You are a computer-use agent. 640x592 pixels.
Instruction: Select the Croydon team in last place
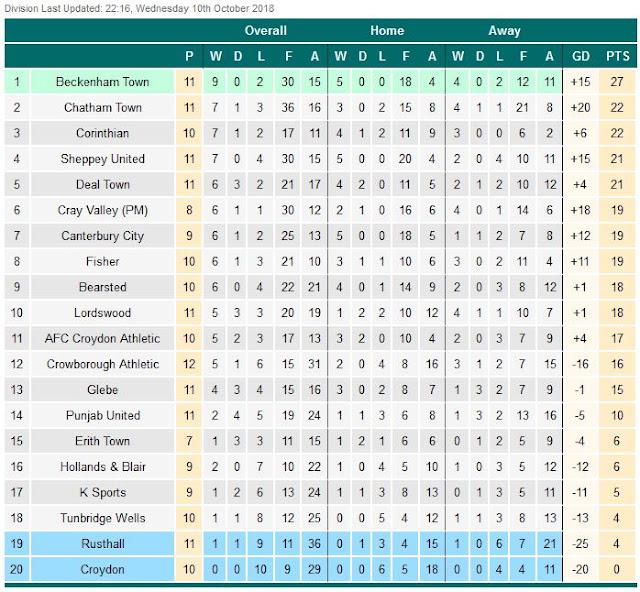point(102,570)
